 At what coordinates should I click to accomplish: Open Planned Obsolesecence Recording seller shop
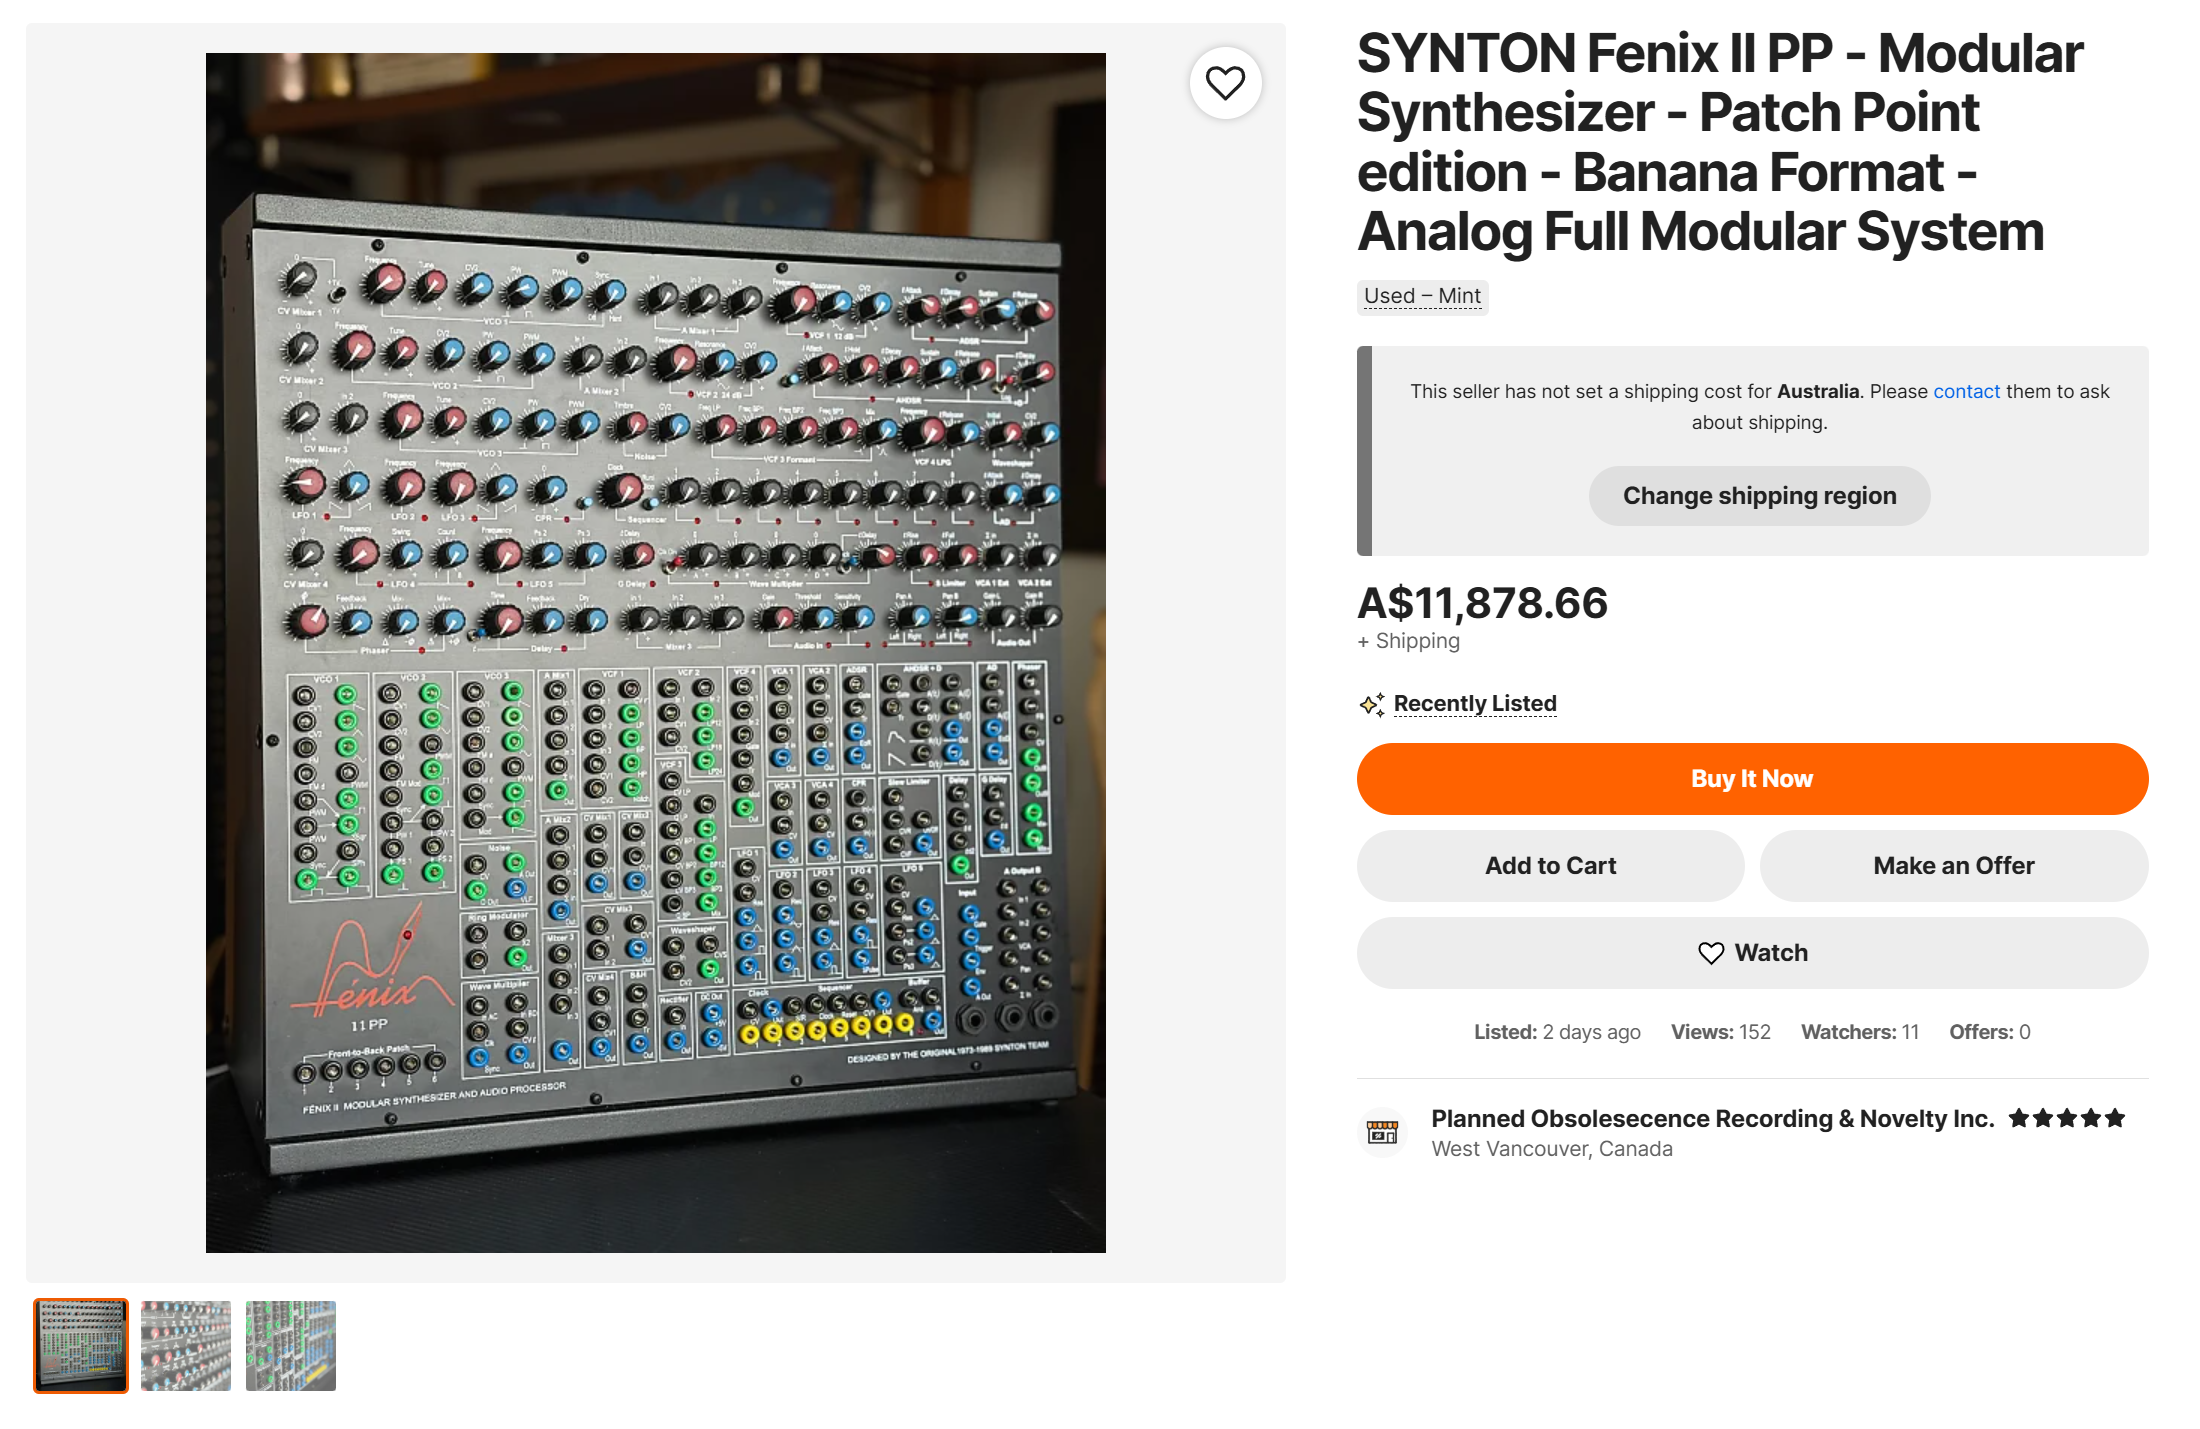[1712, 1118]
